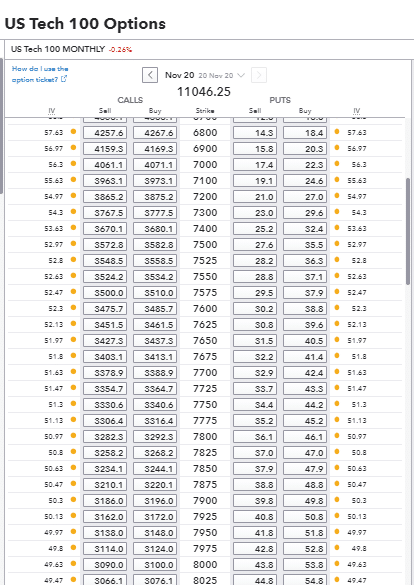Buy the 7400 put at 32.4

(305, 229)
